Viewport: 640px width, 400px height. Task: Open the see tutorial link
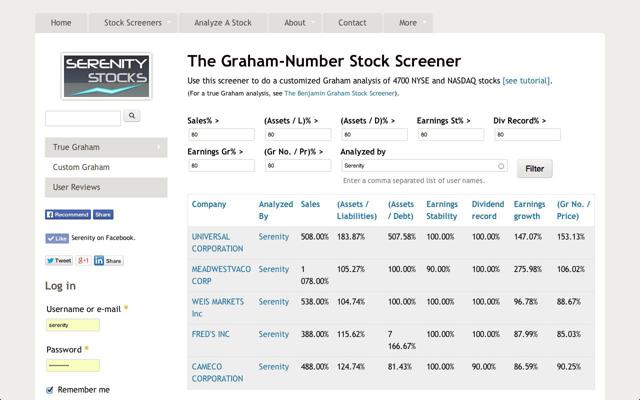point(526,81)
